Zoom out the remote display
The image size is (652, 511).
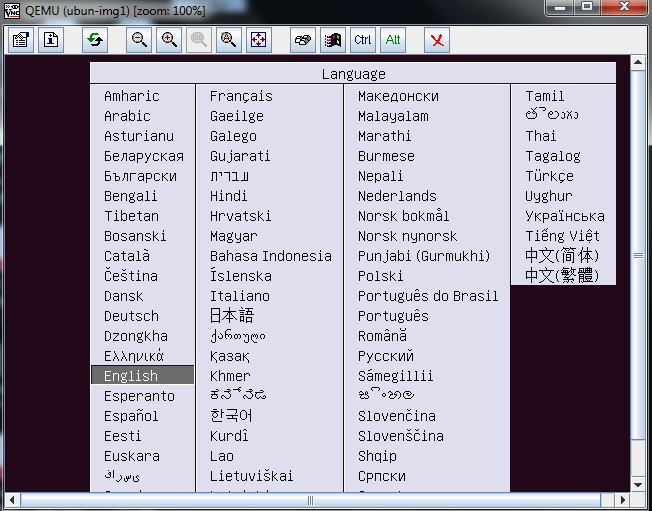[139, 40]
